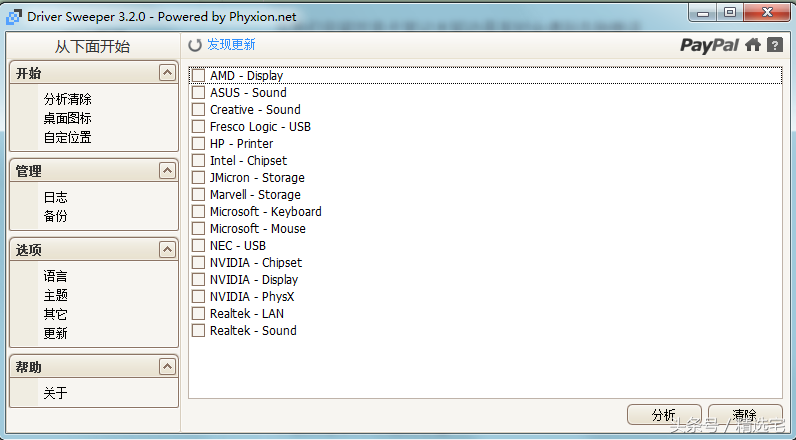
Task: Select the NEC - USB checkbox
Action: pos(198,246)
